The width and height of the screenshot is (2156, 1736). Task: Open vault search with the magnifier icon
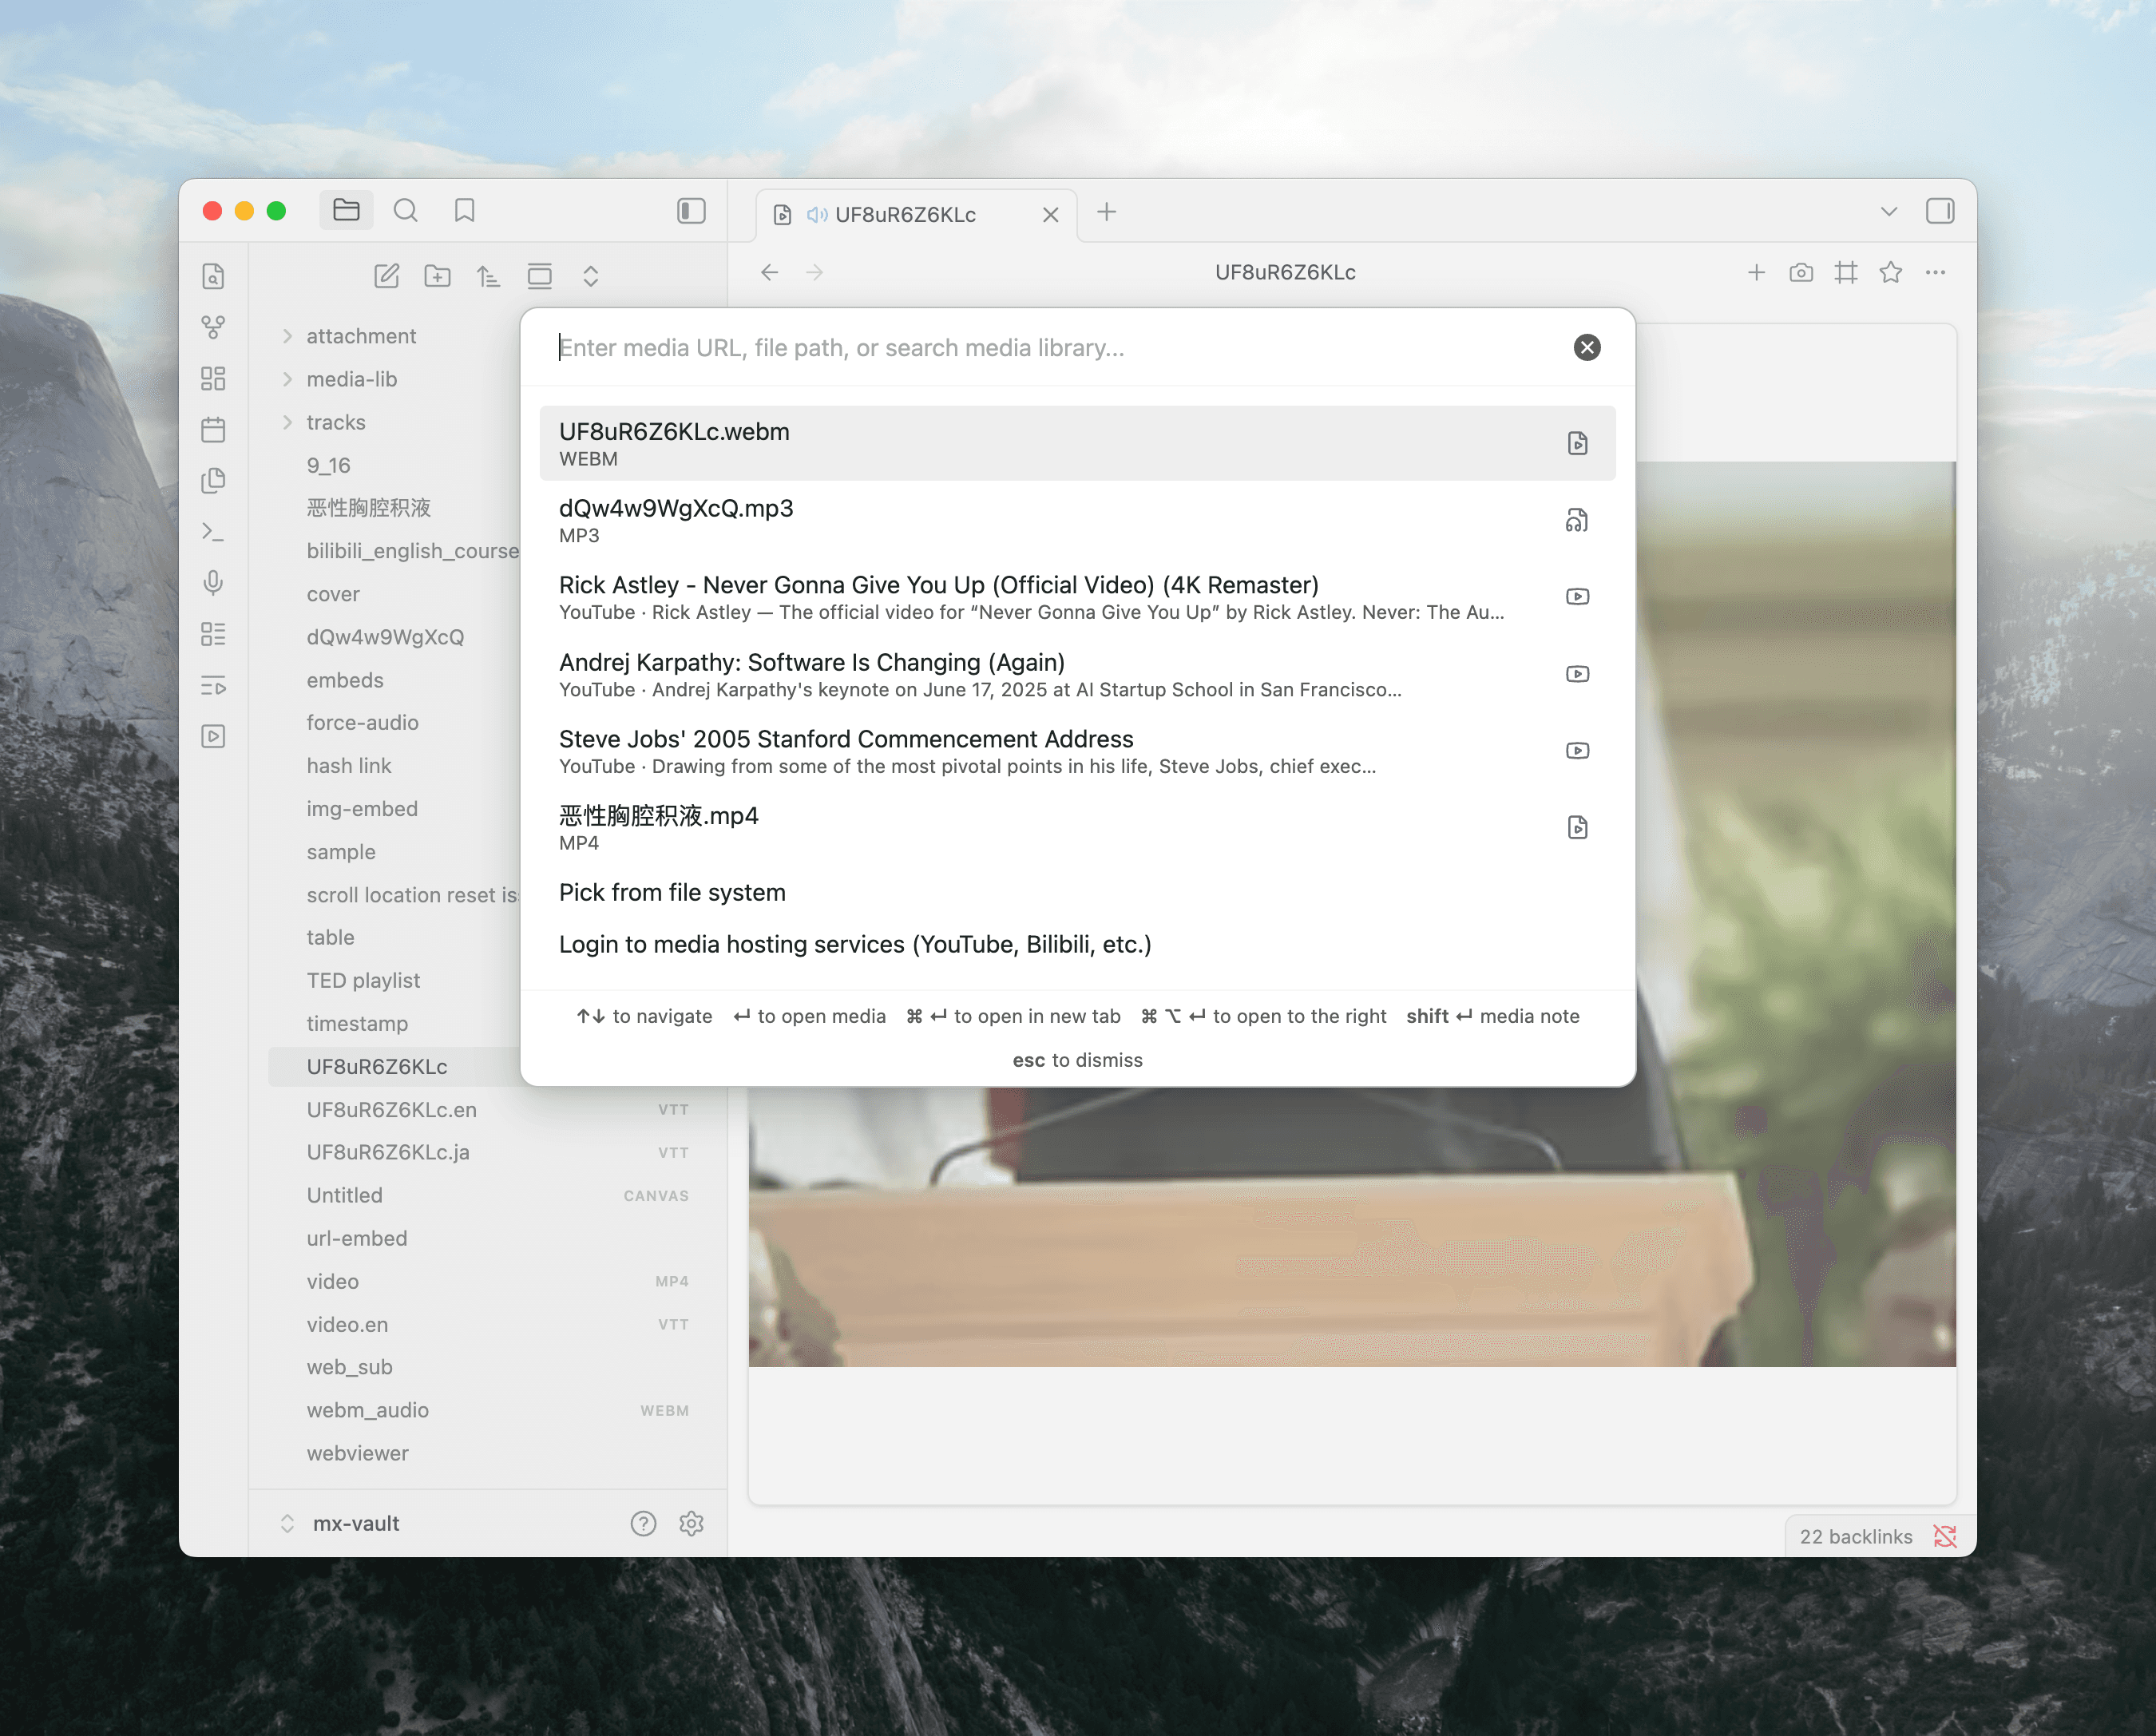tap(406, 210)
